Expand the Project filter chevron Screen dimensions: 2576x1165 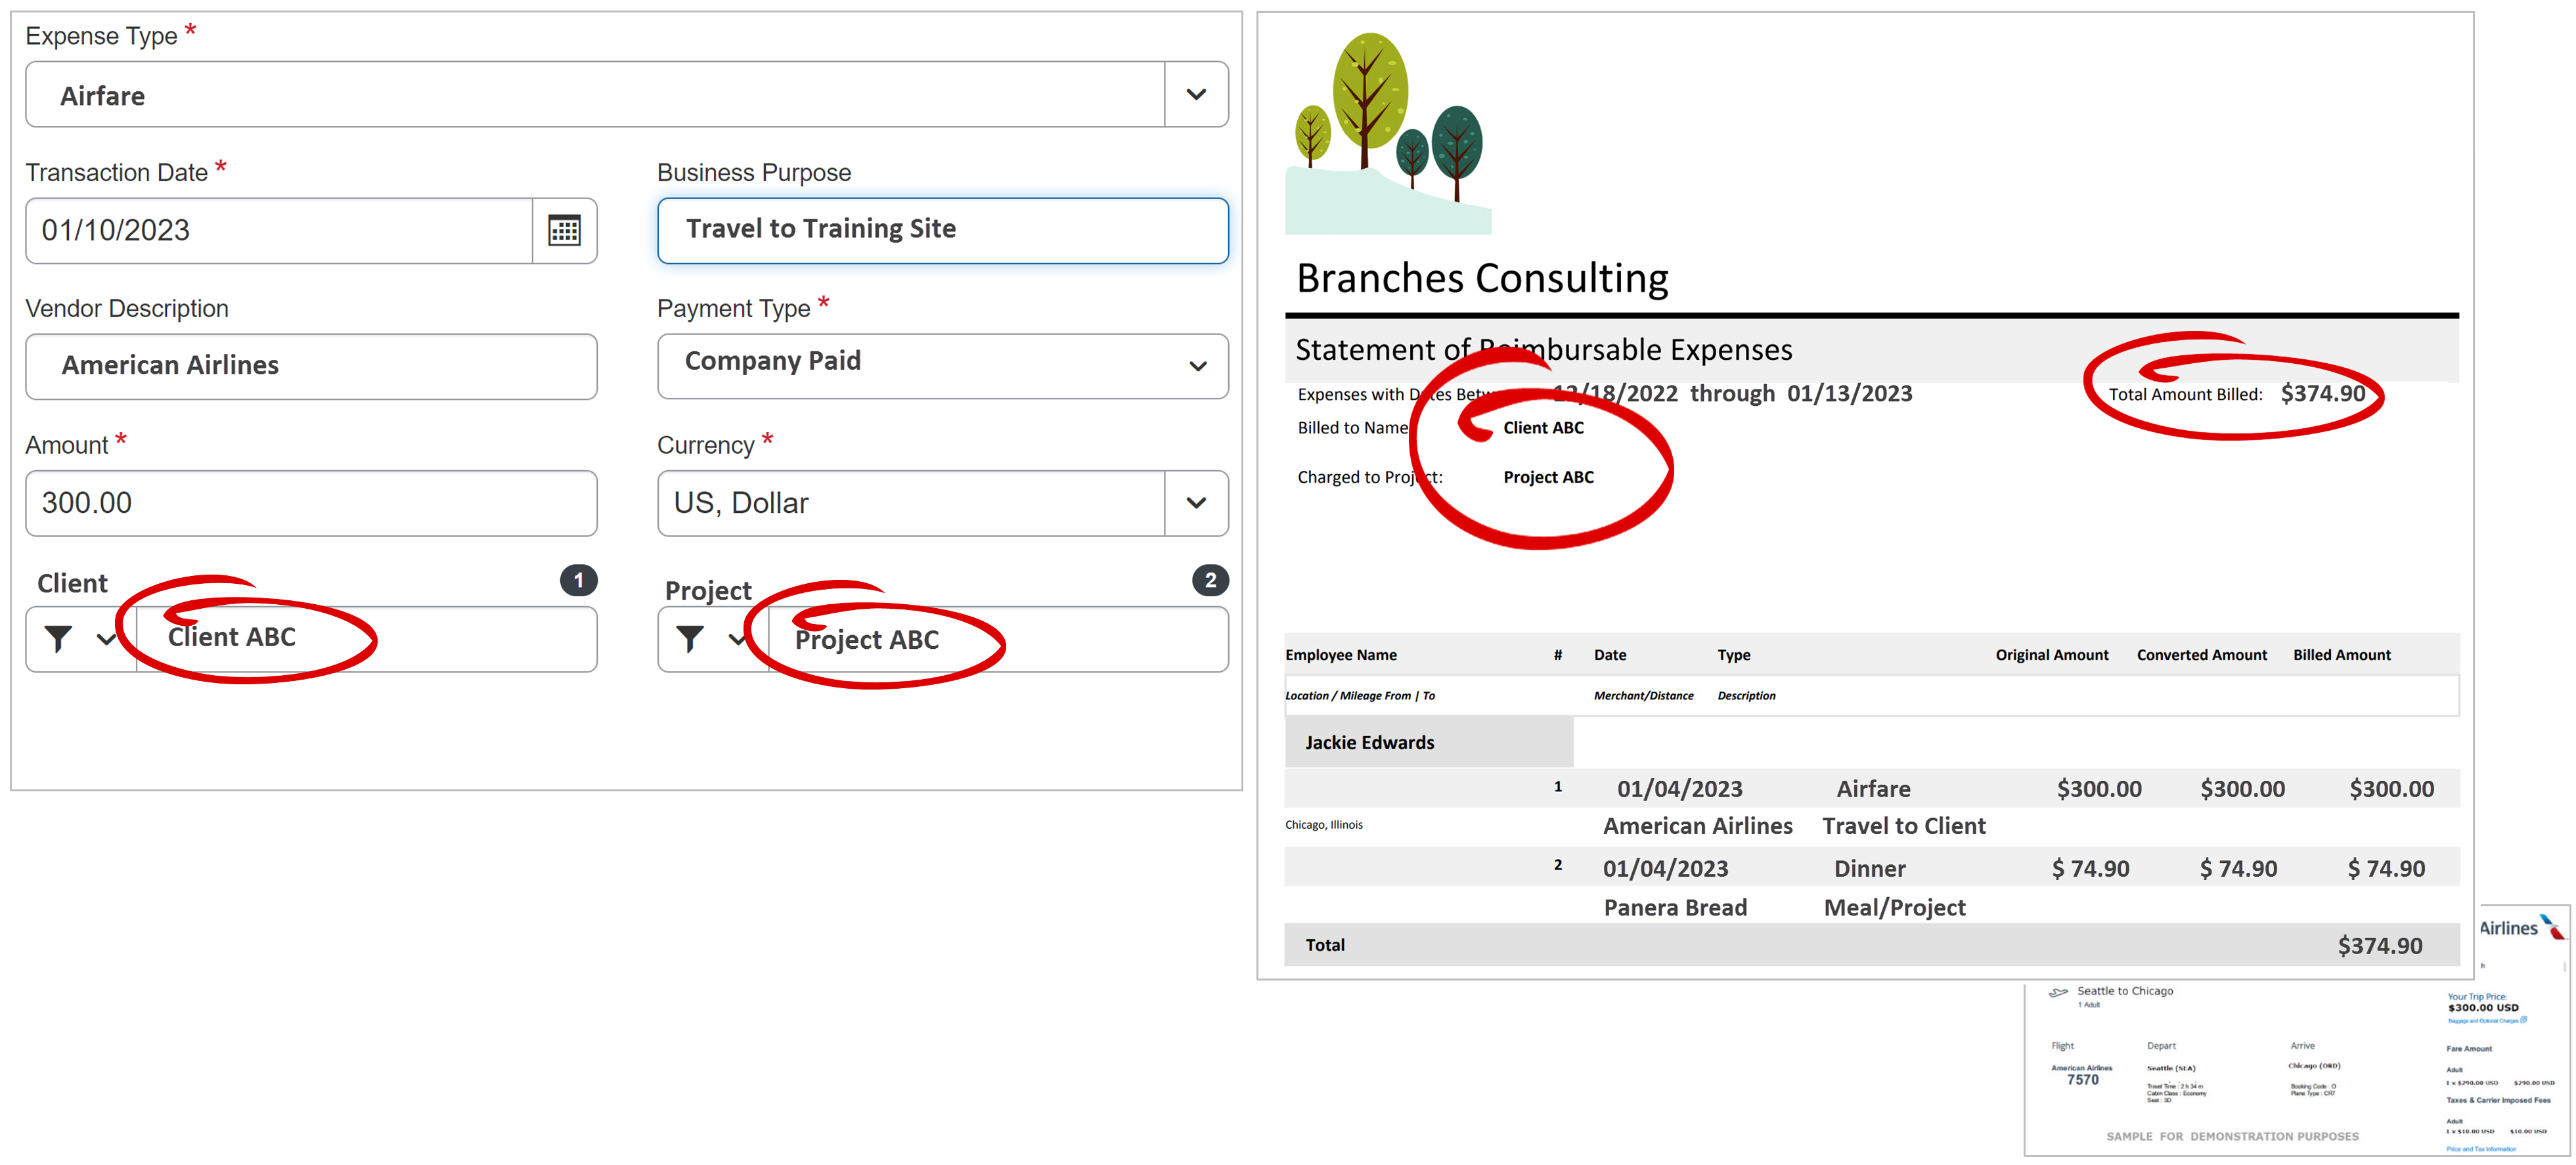click(738, 639)
